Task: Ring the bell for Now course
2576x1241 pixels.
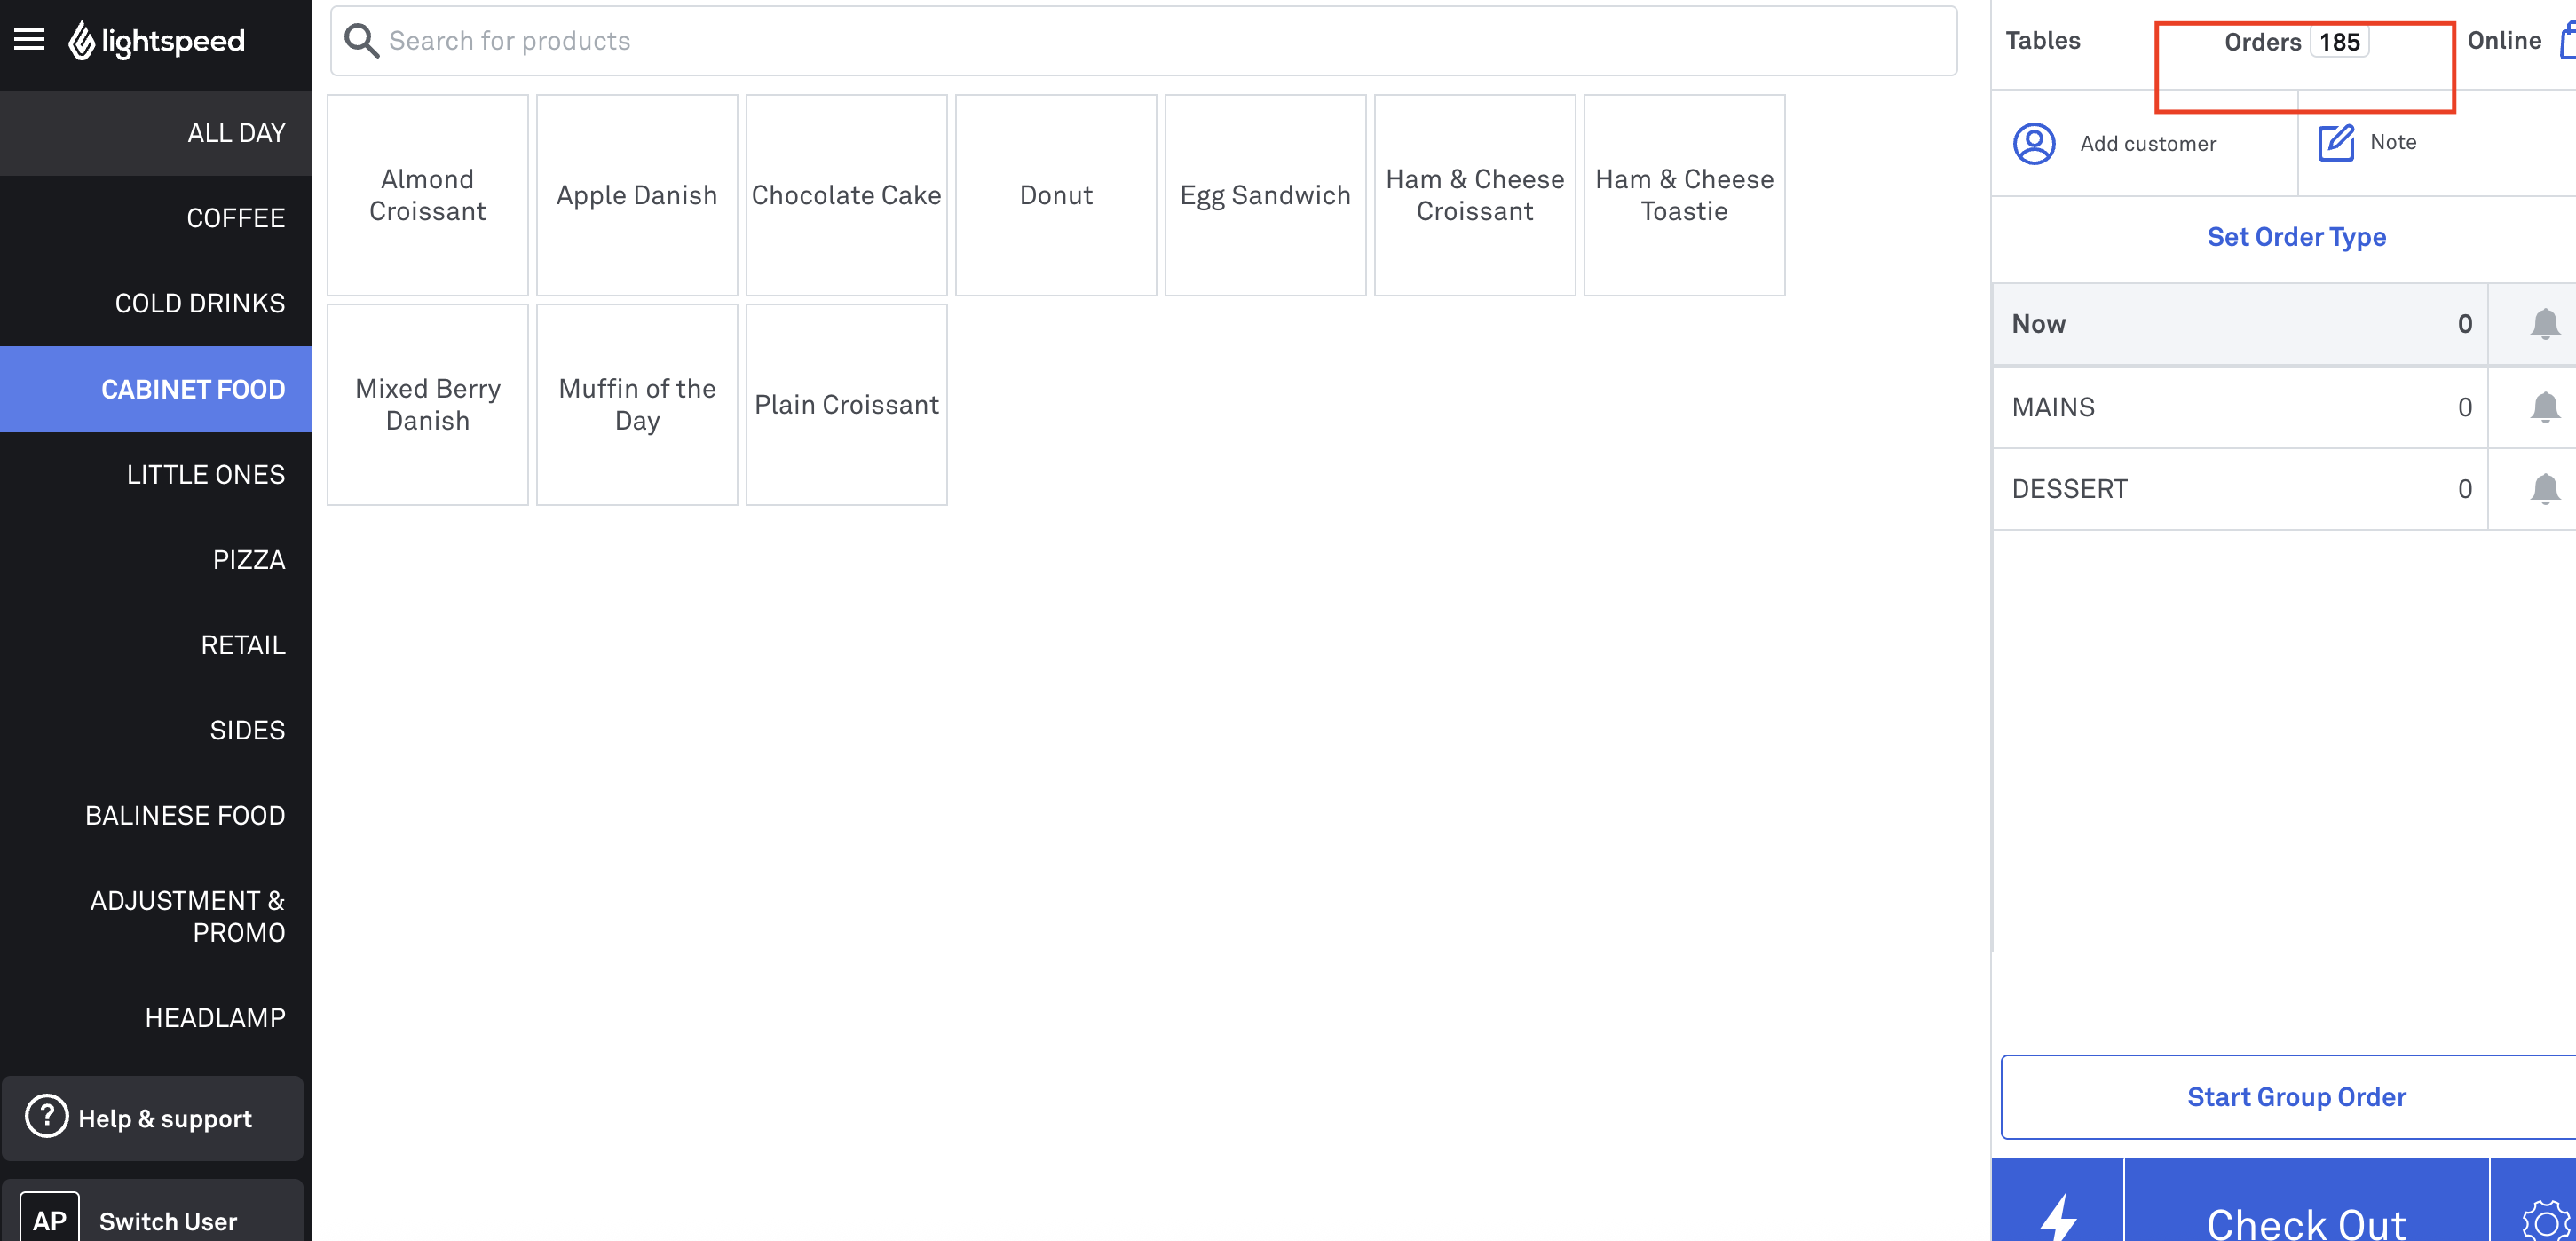Action: click(x=2544, y=324)
